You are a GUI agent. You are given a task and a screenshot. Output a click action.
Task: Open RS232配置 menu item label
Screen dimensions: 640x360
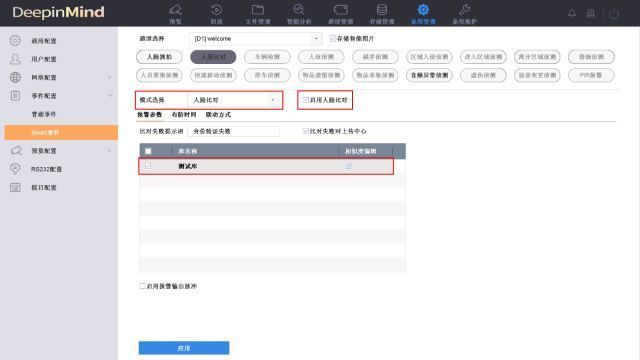point(46,169)
